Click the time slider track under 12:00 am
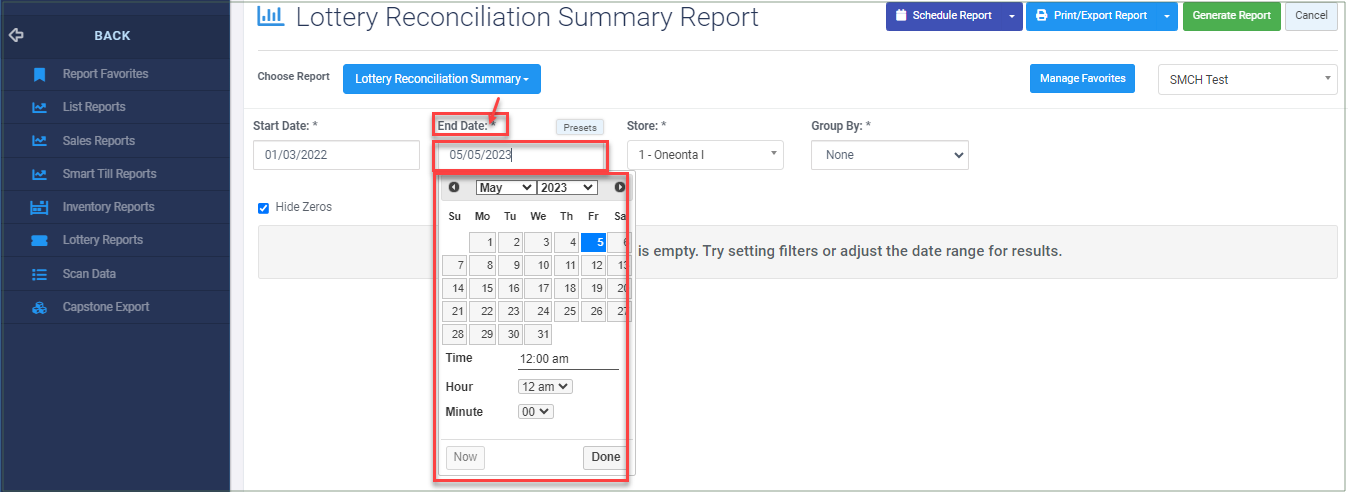This screenshot has width=1348, height=492. click(568, 369)
